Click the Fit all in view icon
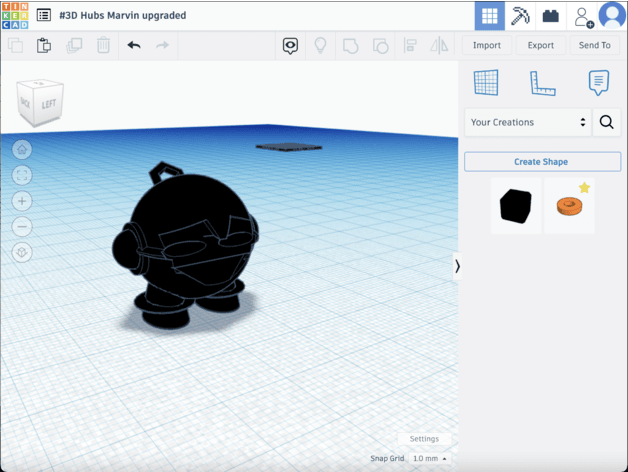The width and height of the screenshot is (628, 472). point(22,175)
